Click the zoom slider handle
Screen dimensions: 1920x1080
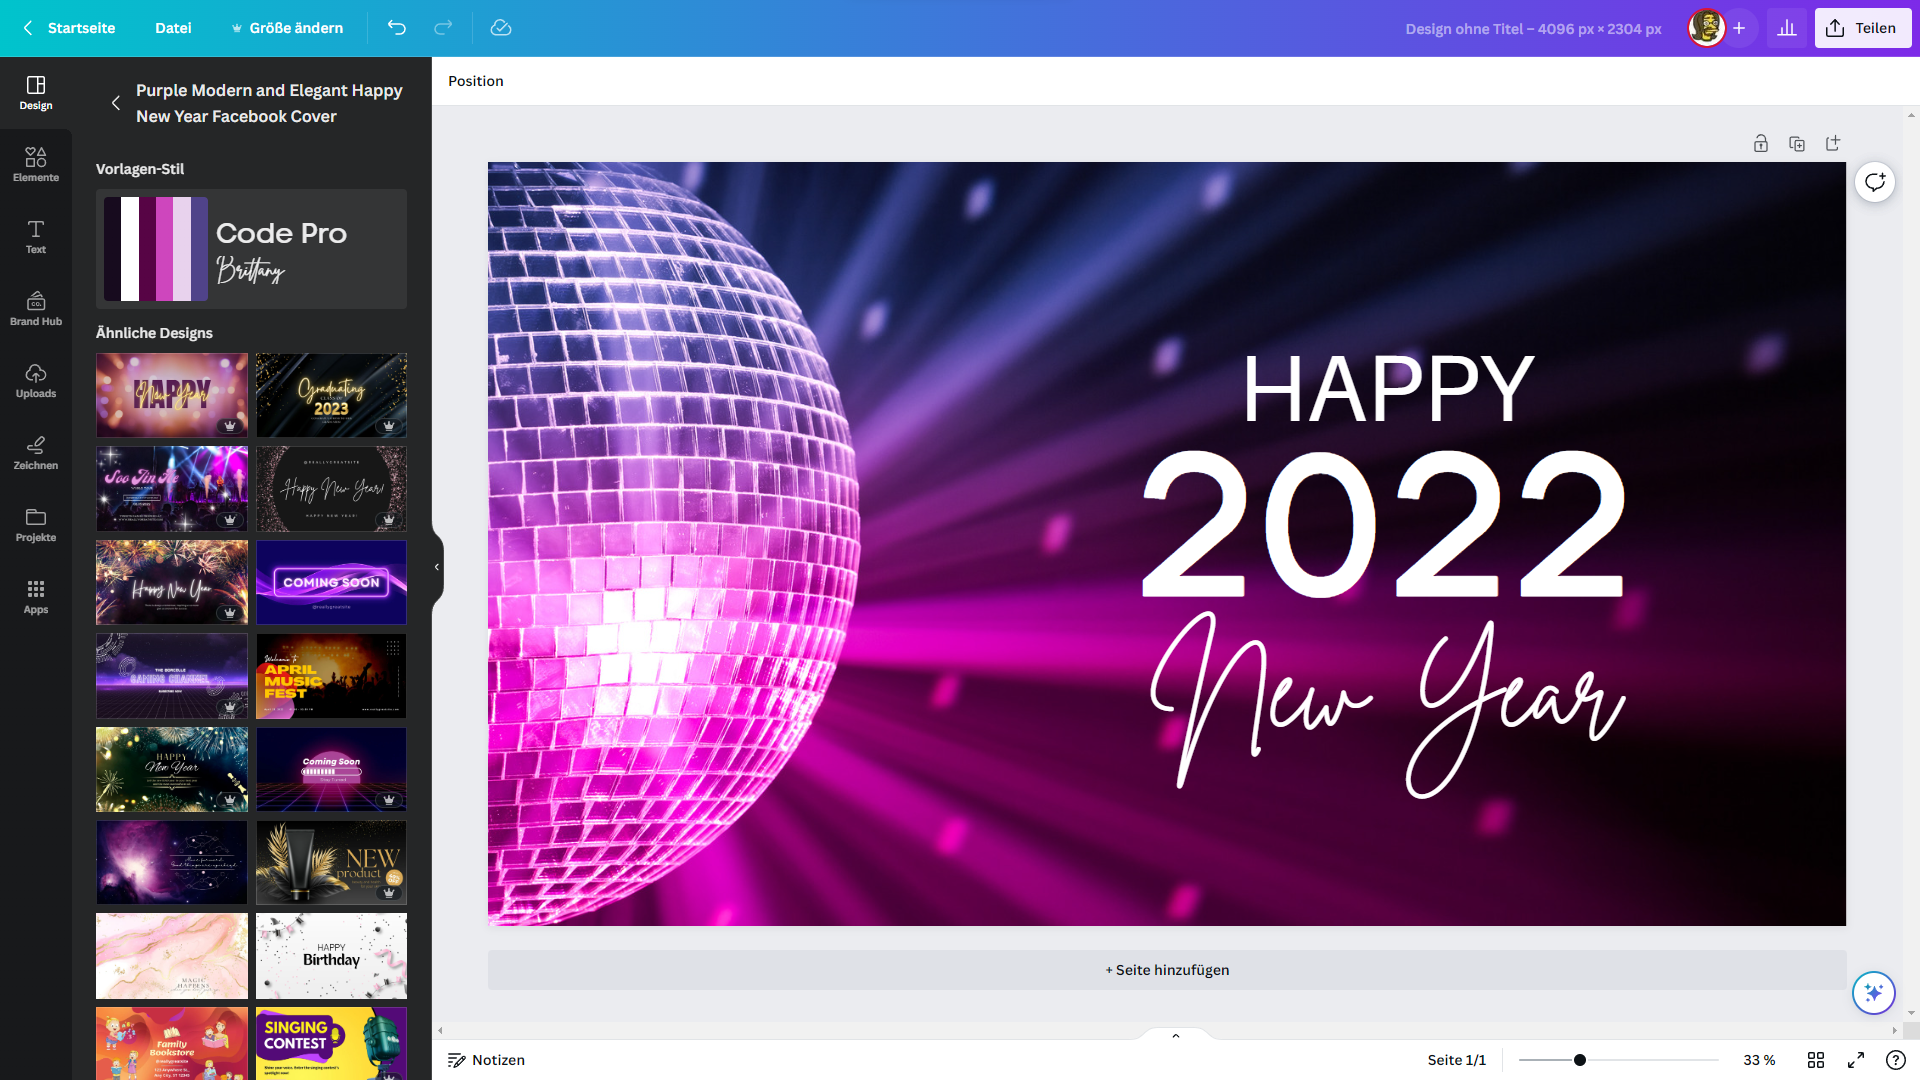pos(1580,1060)
